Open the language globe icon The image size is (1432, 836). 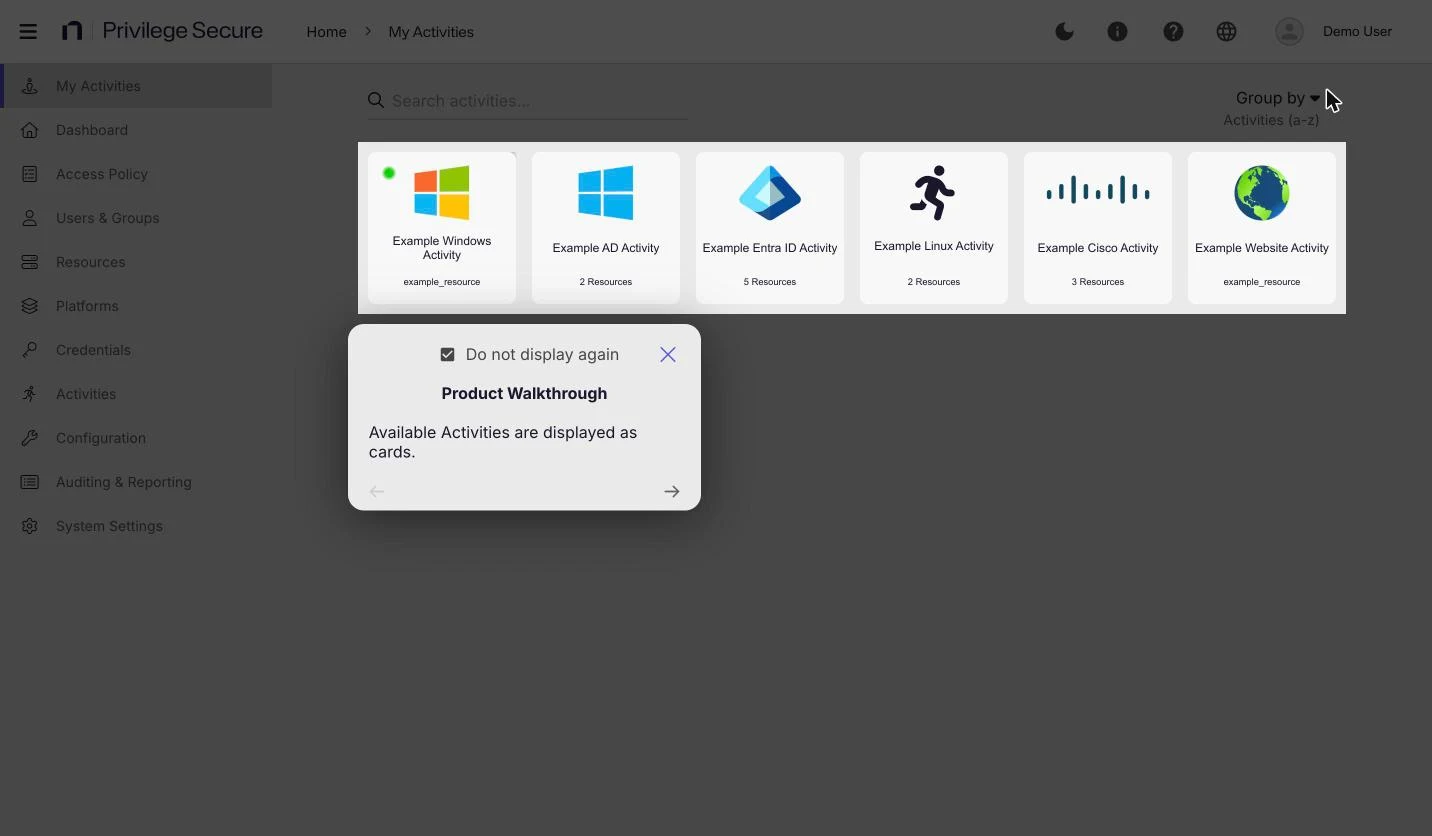tap(1227, 31)
